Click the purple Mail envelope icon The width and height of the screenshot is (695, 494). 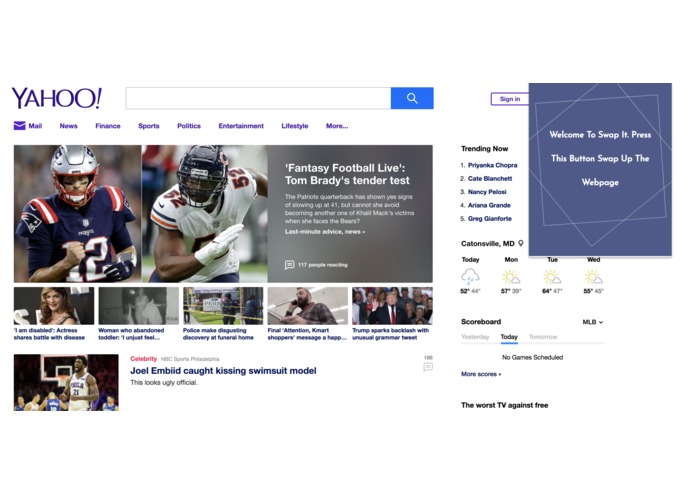click(20, 126)
